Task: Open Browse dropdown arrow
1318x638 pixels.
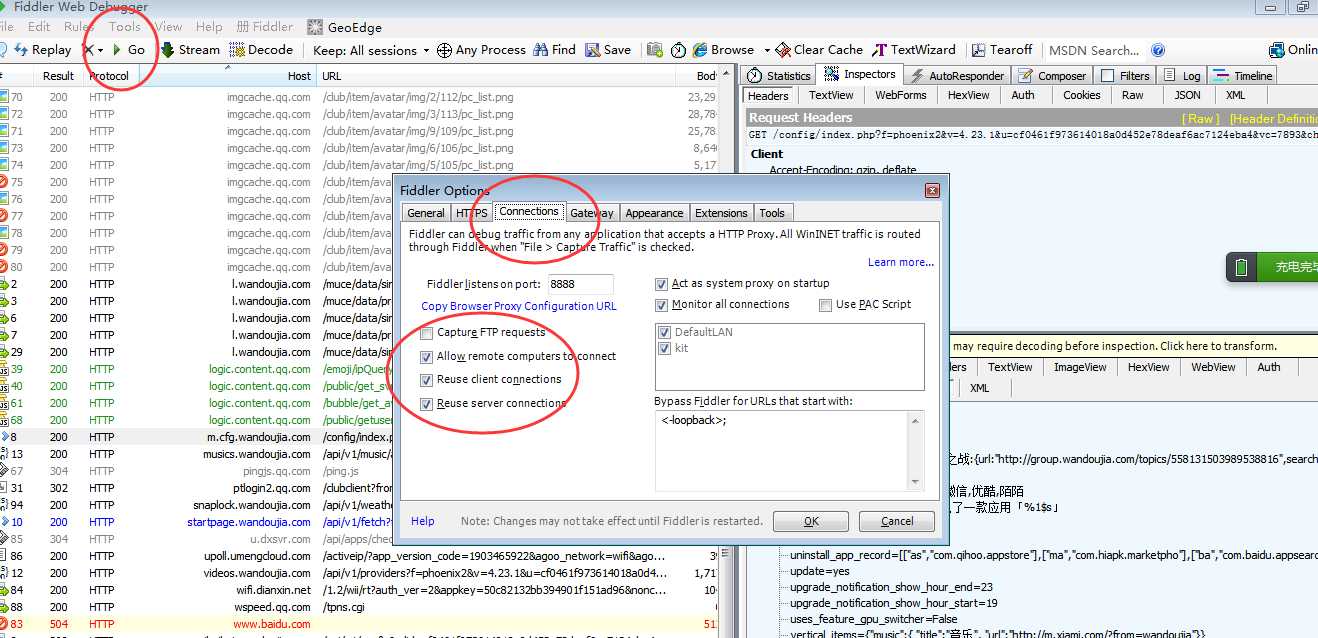Action: (767, 50)
